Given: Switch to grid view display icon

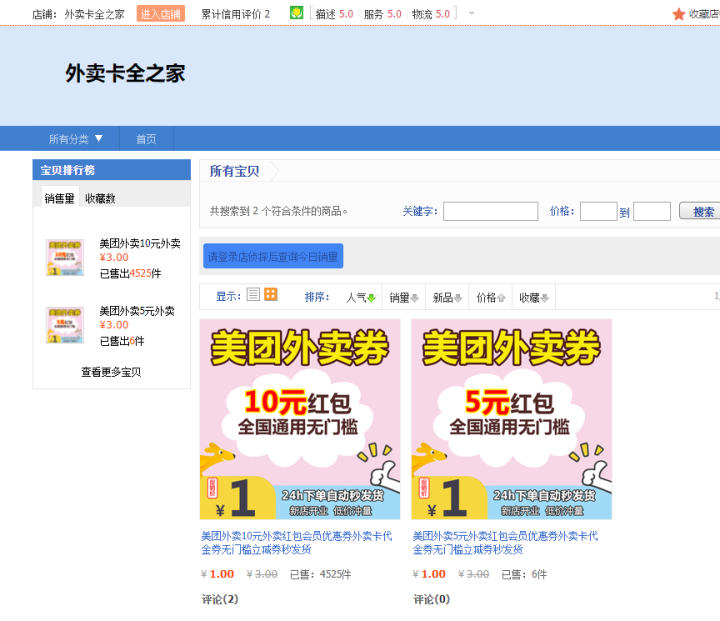Looking at the screenshot, I should 270,294.
